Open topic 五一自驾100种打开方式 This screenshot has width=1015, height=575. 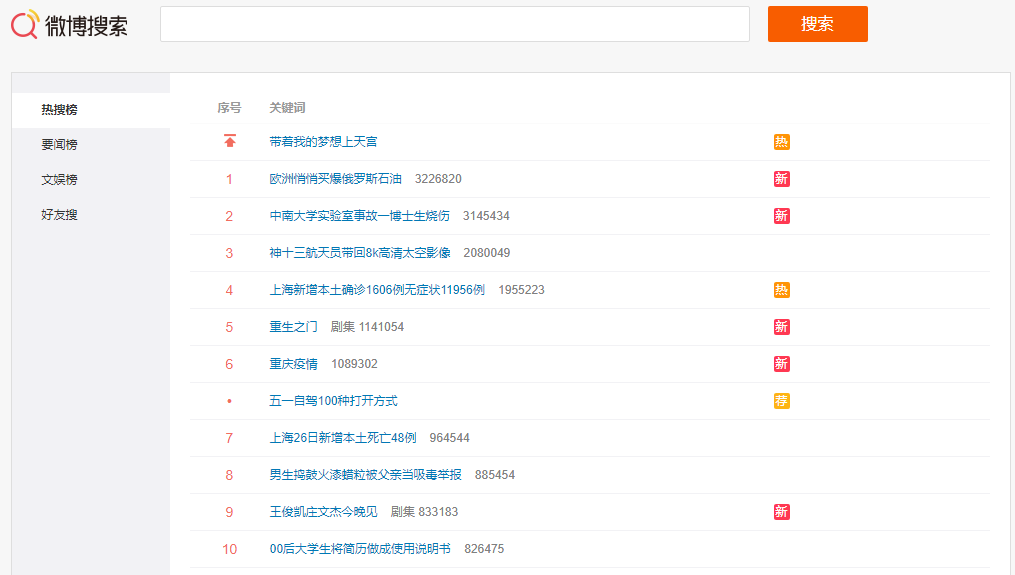tap(333, 401)
